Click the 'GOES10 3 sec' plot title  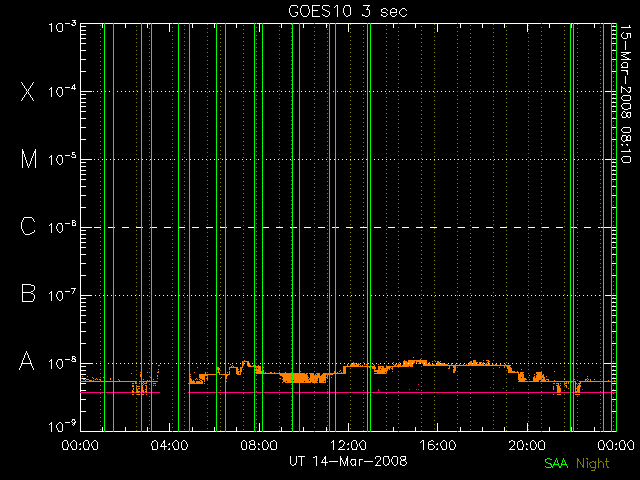click(x=348, y=11)
